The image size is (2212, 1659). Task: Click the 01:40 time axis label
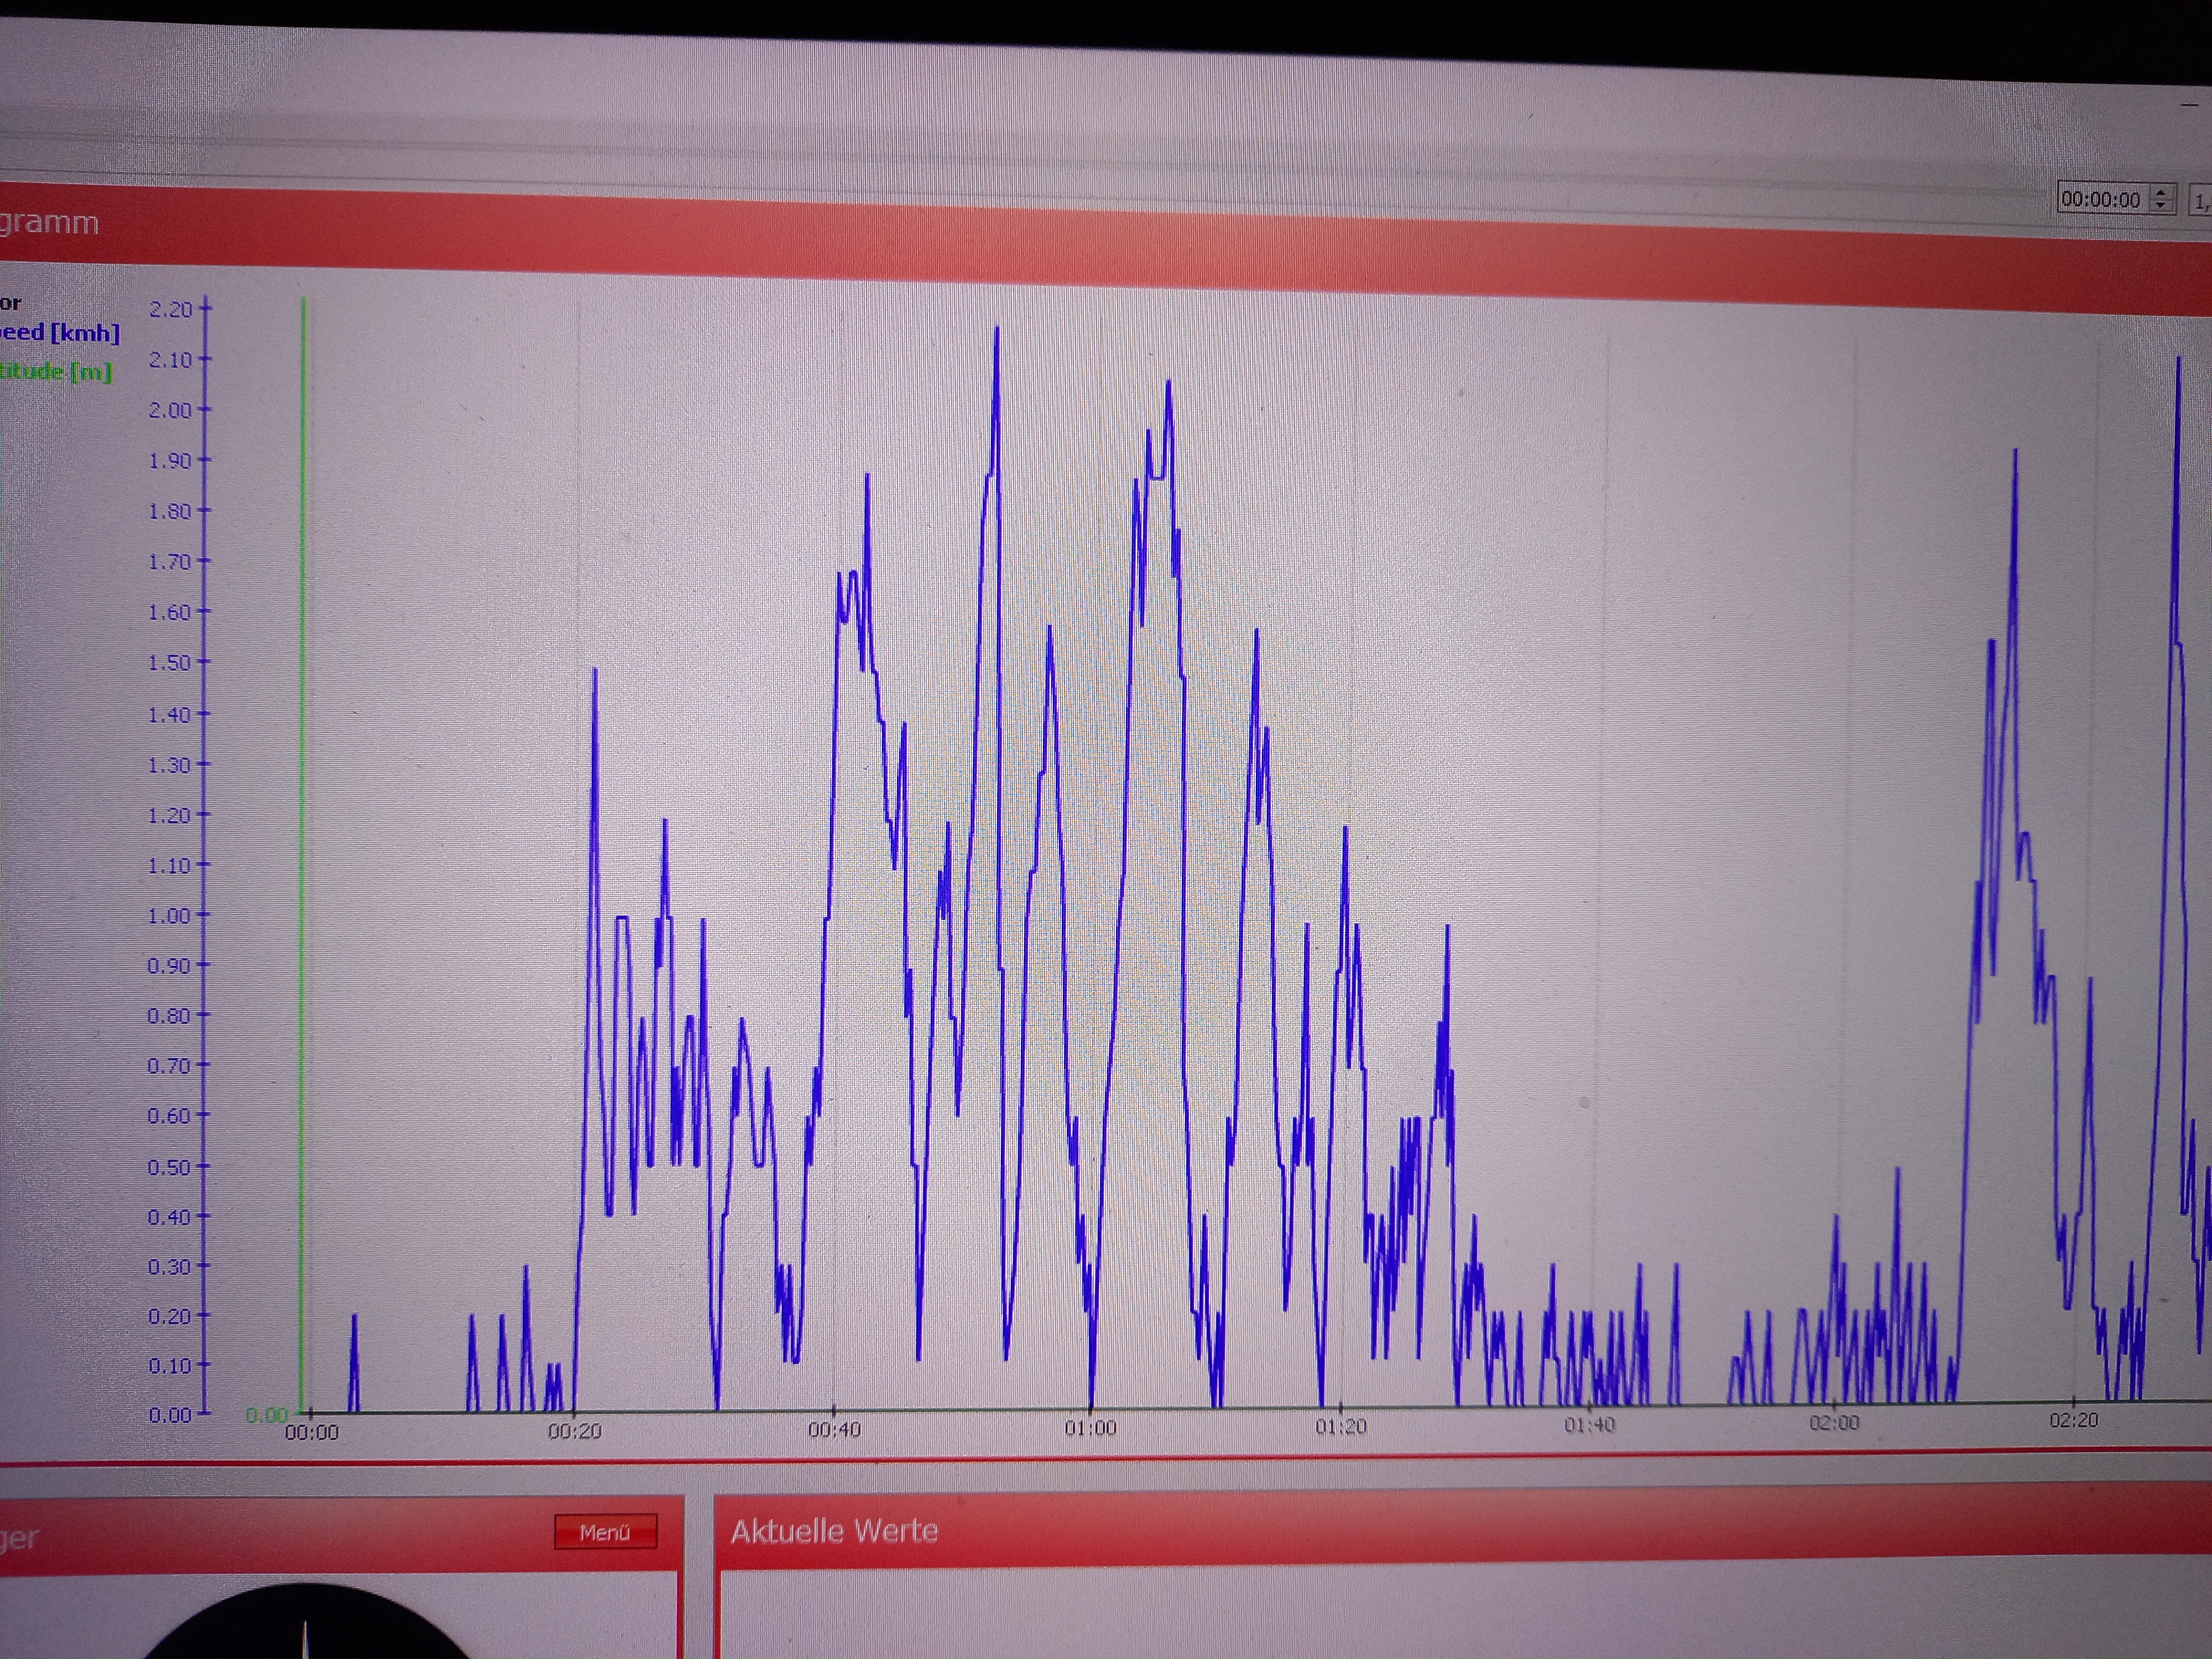point(1589,1425)
